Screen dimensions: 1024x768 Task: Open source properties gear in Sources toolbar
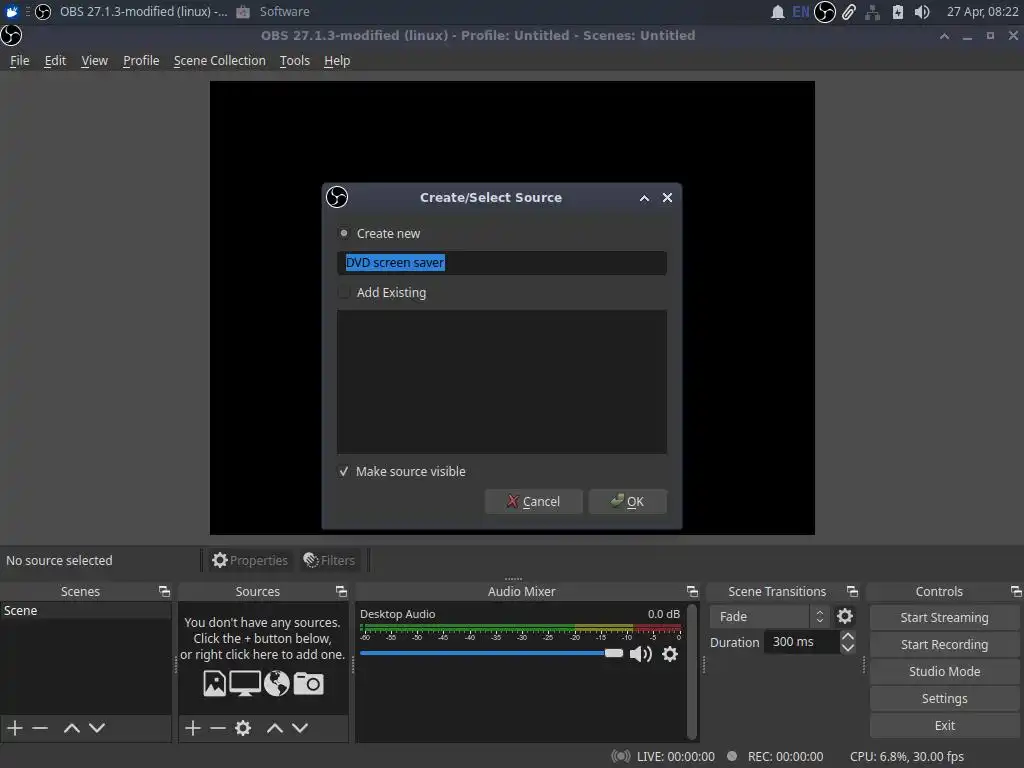click(x=243, y=728)
